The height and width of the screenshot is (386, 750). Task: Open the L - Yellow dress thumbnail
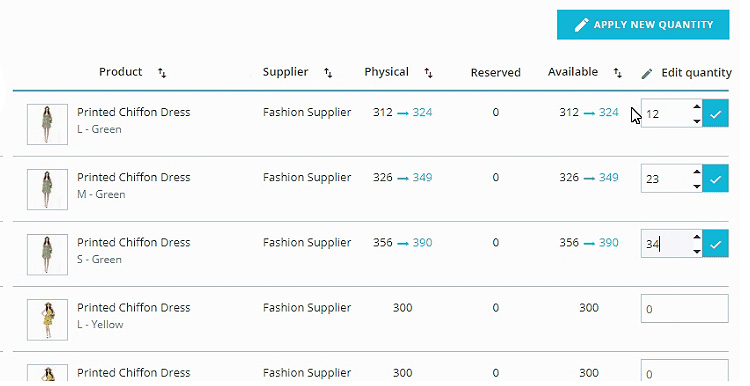[47, 320]
